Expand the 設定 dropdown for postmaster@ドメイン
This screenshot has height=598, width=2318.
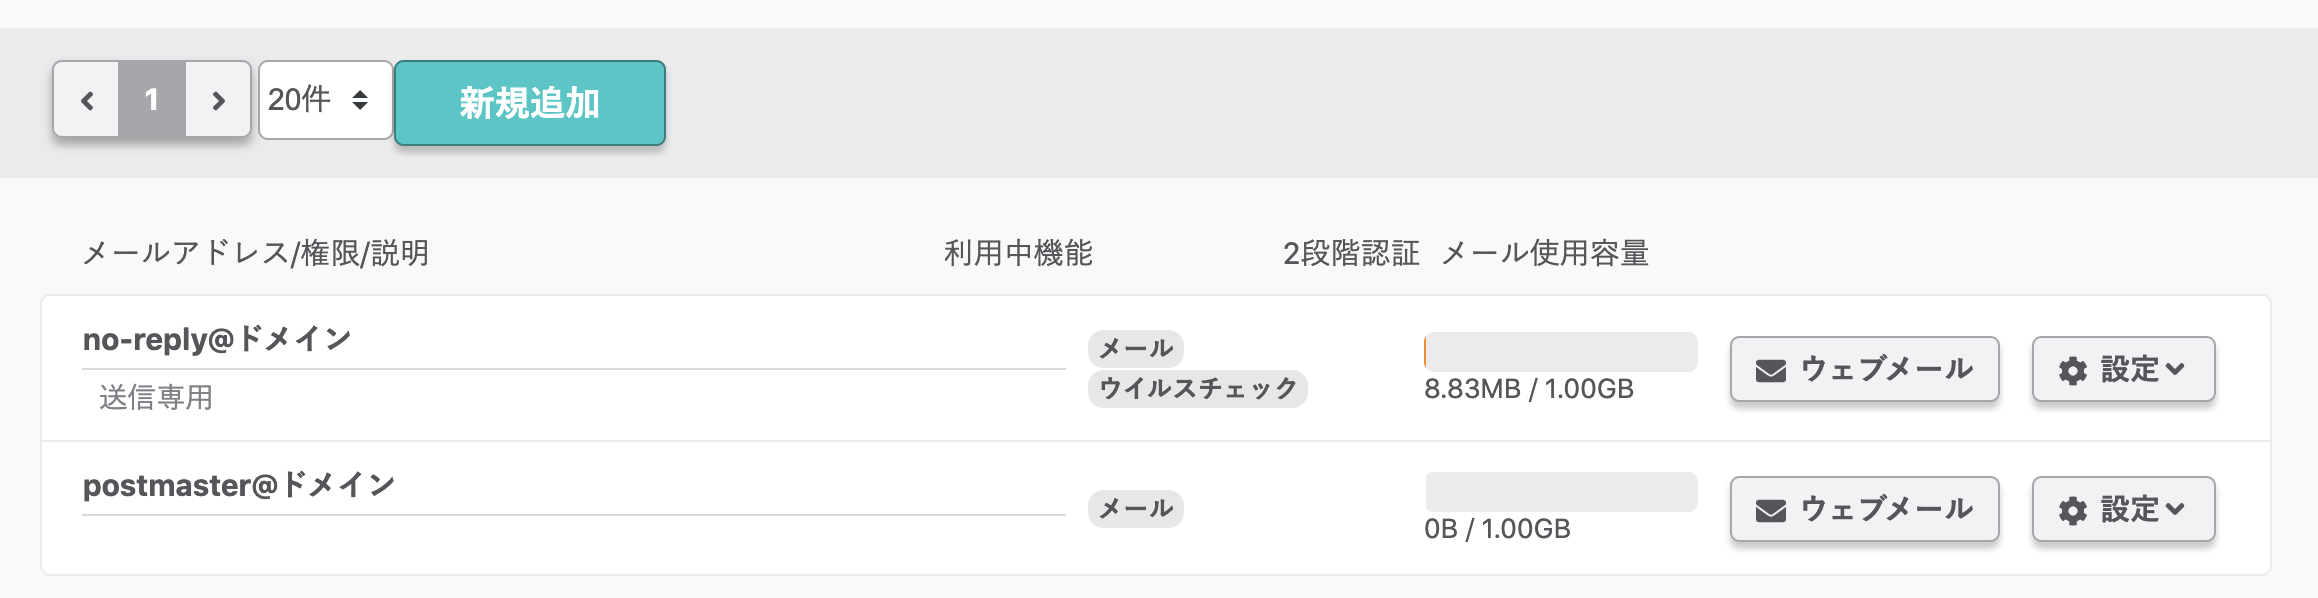tap(2122, 508)
